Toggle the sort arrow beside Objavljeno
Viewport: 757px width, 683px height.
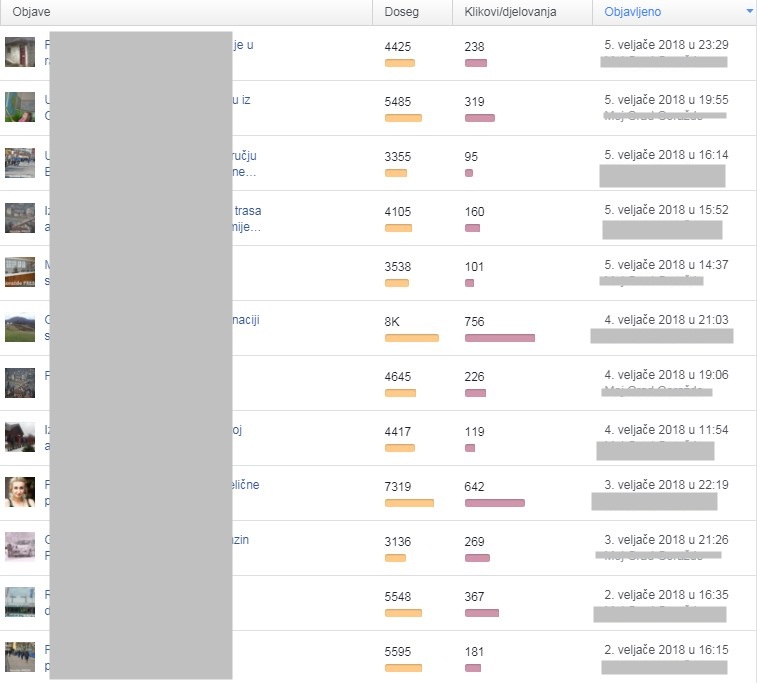click(750, 11)
